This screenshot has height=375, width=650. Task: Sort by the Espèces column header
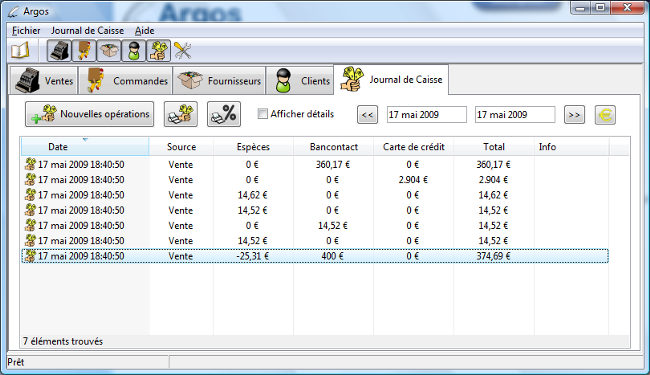coord(253,147)
